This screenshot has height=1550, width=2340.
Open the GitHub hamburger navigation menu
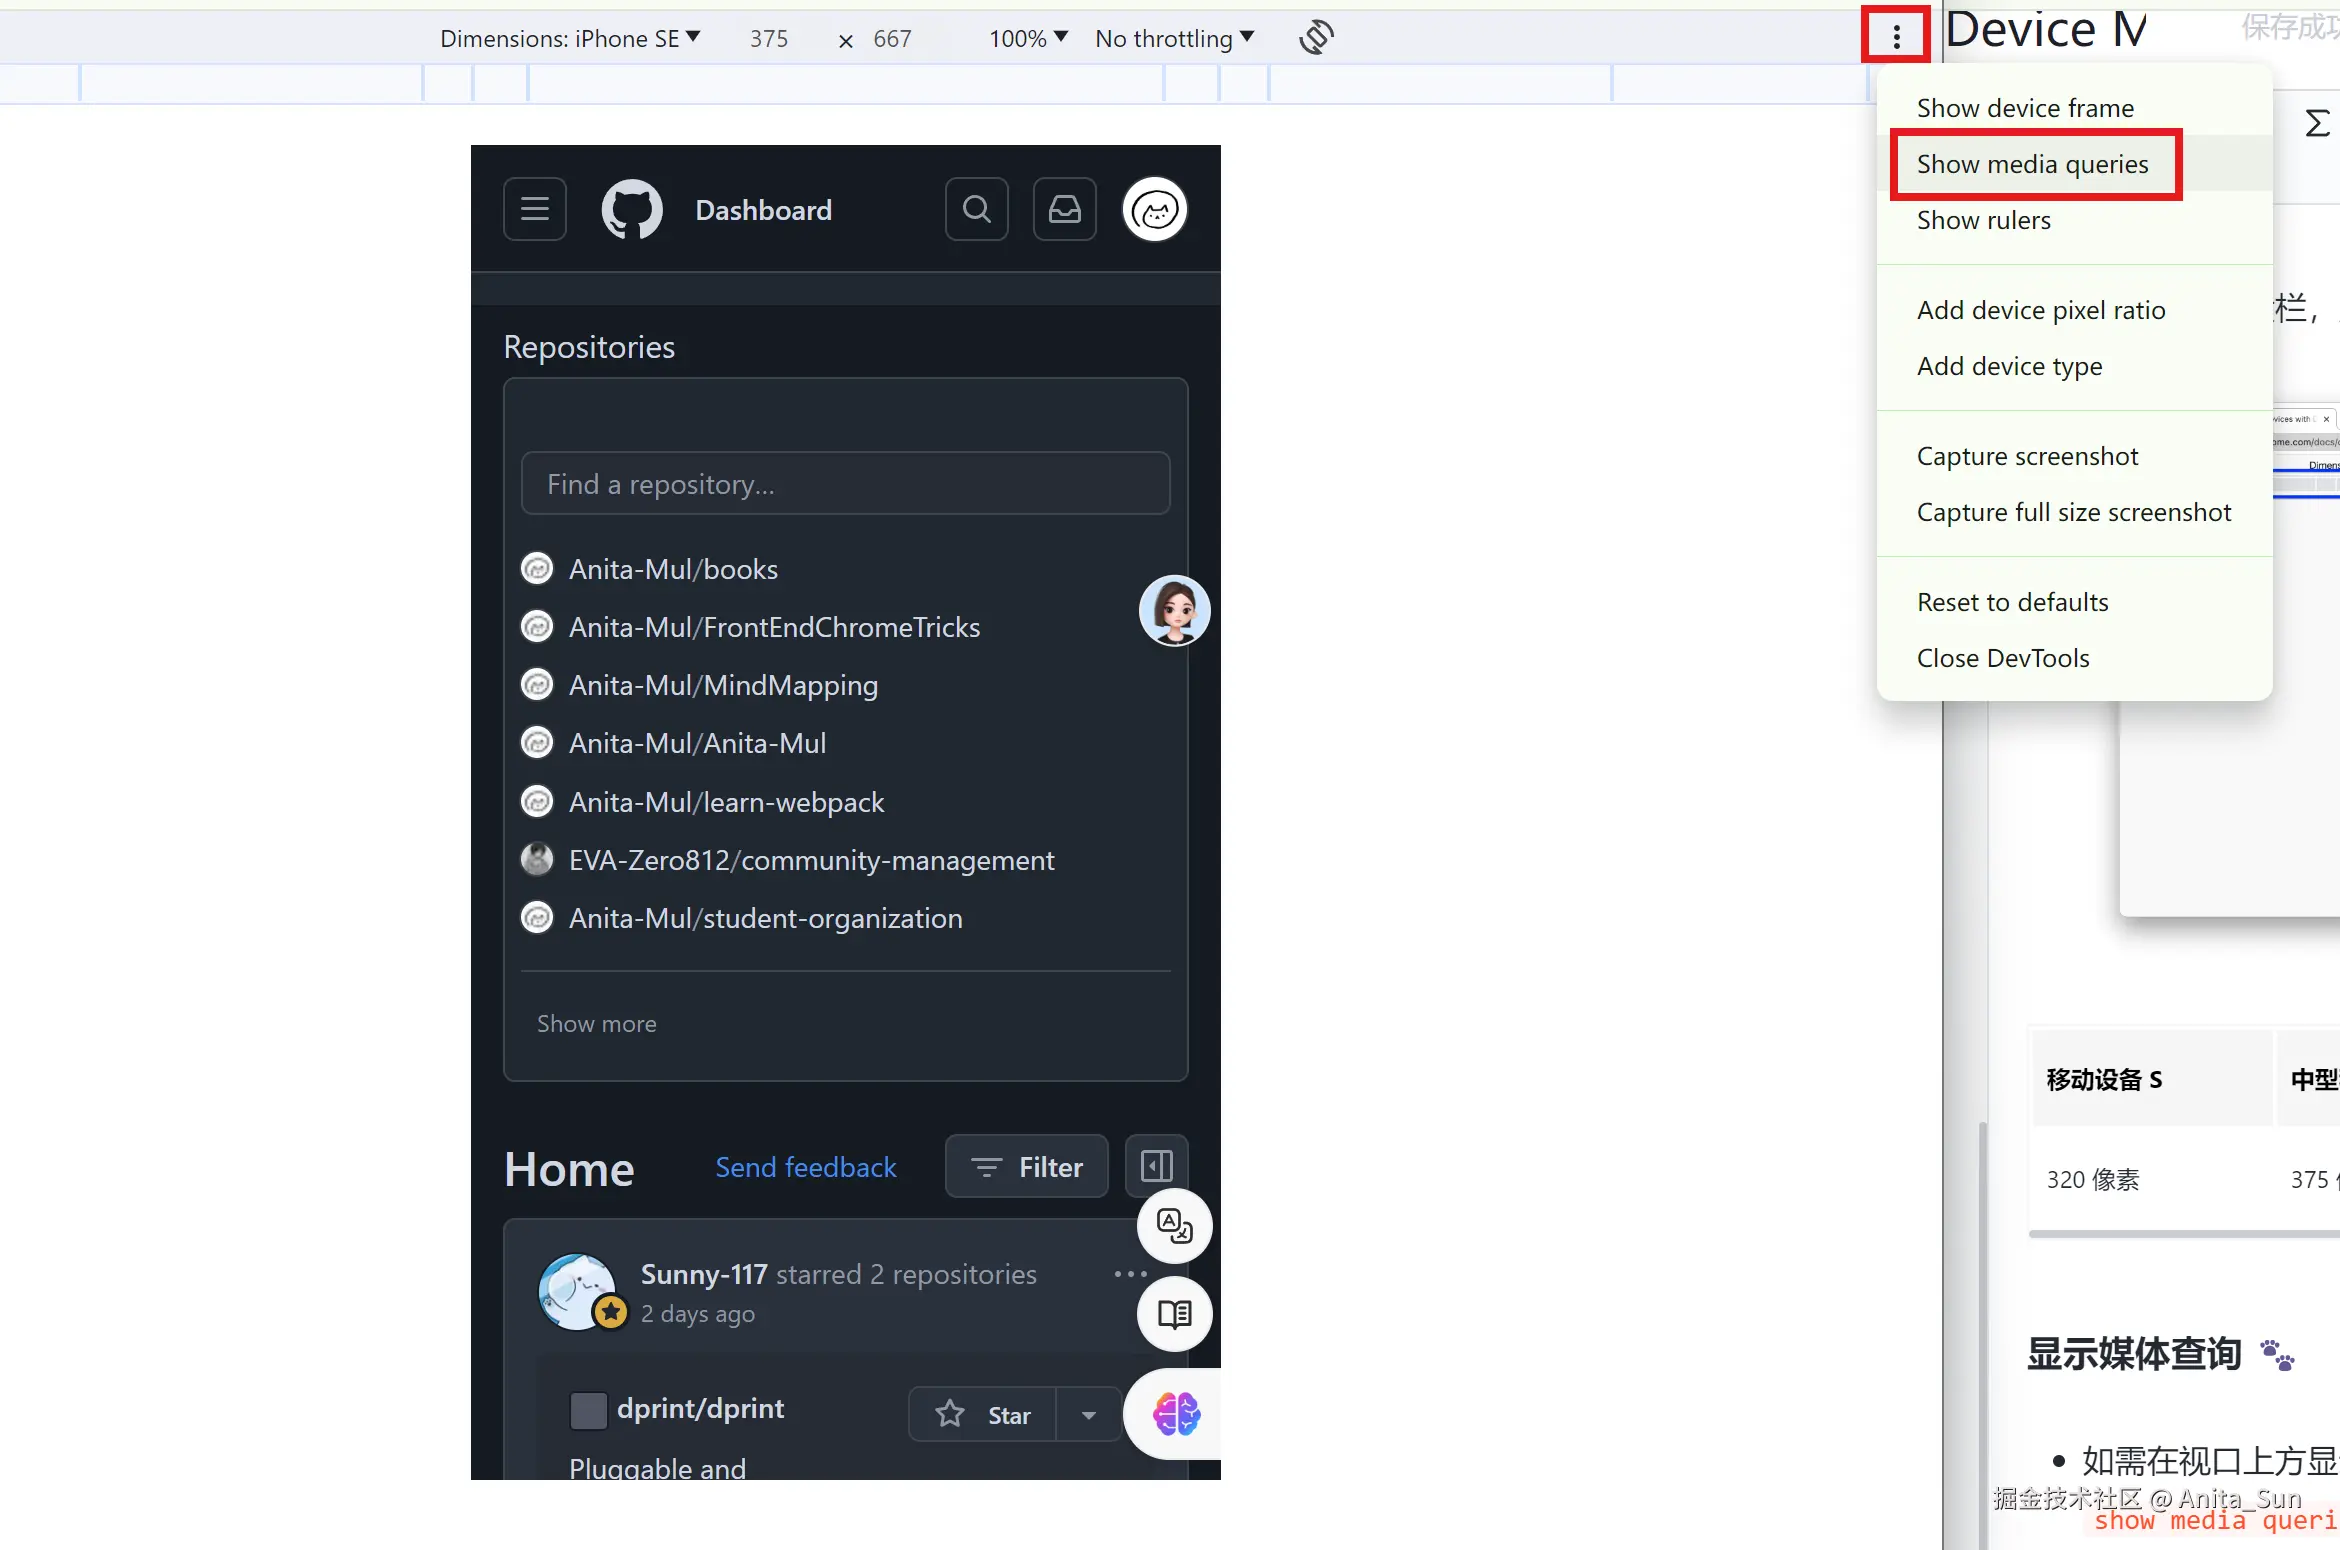[x=535, y=210]
